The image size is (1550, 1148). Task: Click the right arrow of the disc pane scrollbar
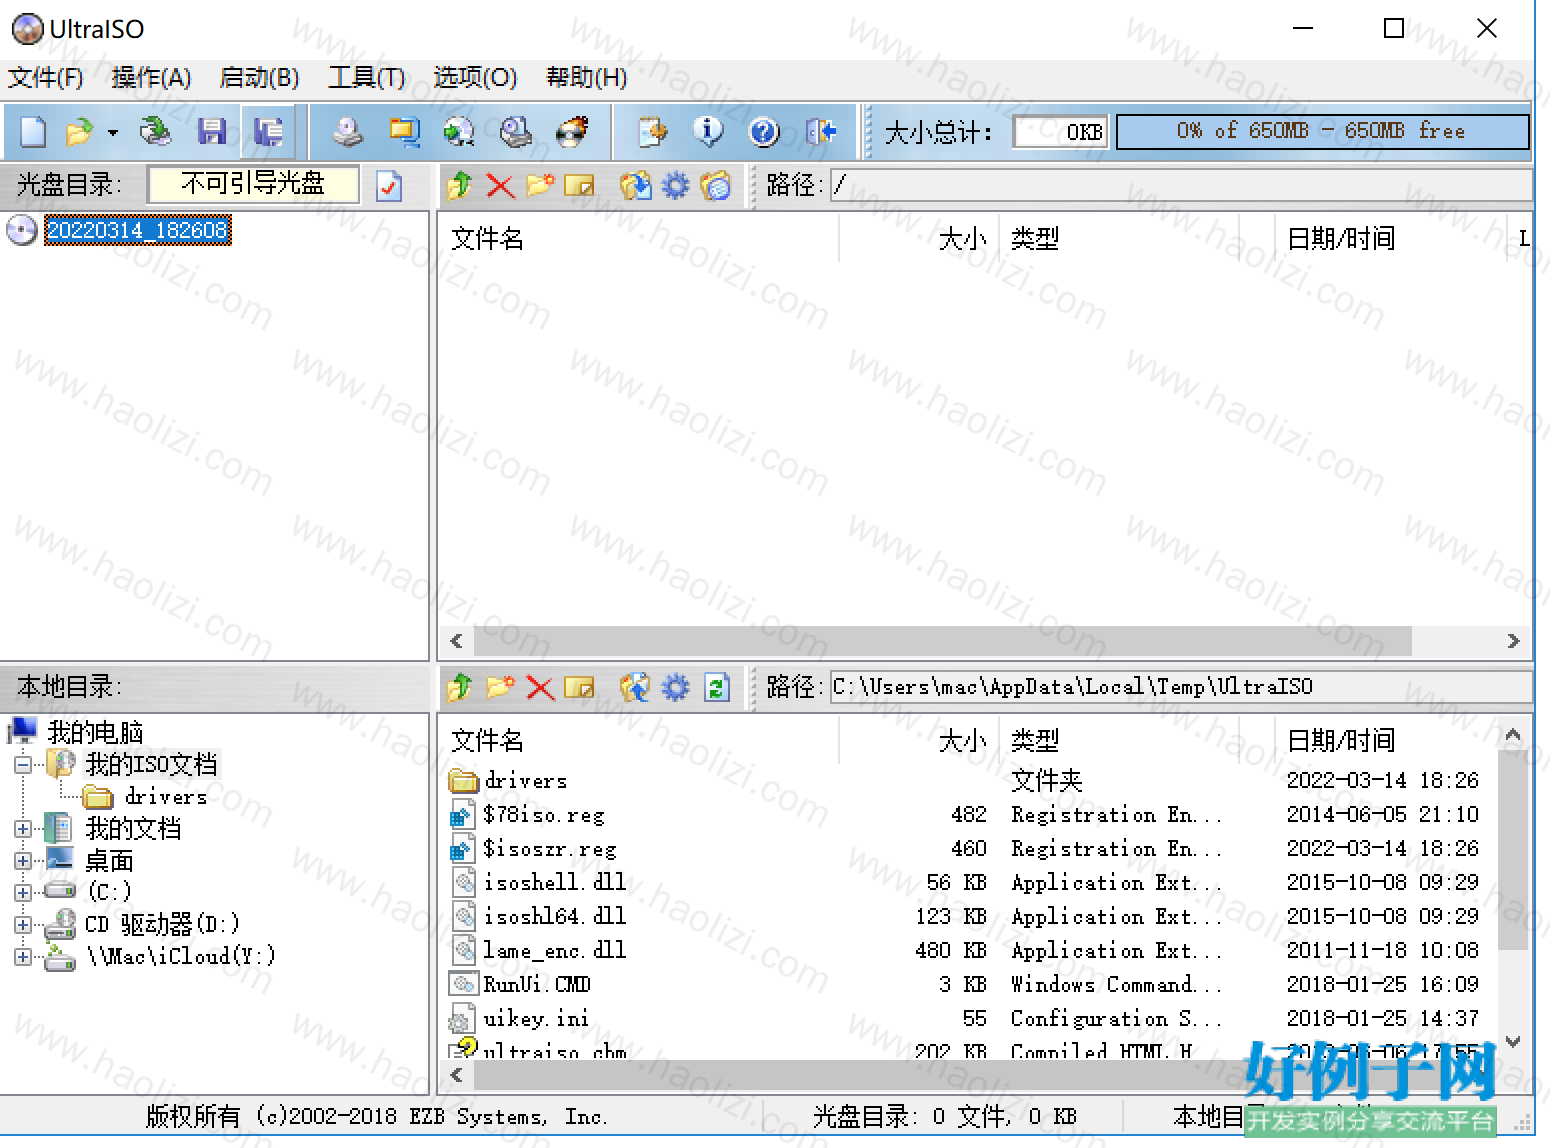[x=1513, y=641]
